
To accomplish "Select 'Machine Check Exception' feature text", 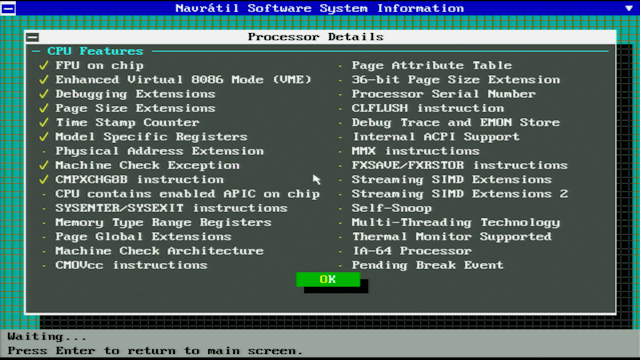I will click(147, 165).
